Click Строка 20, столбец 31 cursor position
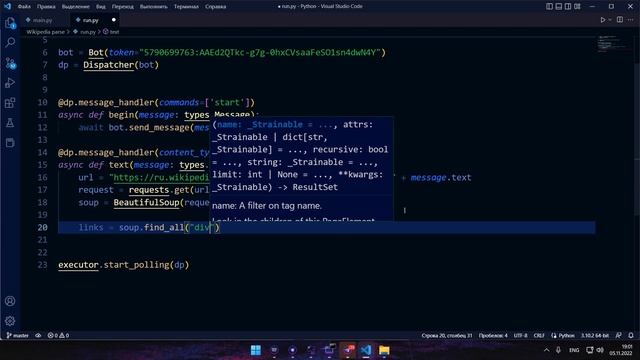This screenshot has width=640, height=360. point(447,336)
